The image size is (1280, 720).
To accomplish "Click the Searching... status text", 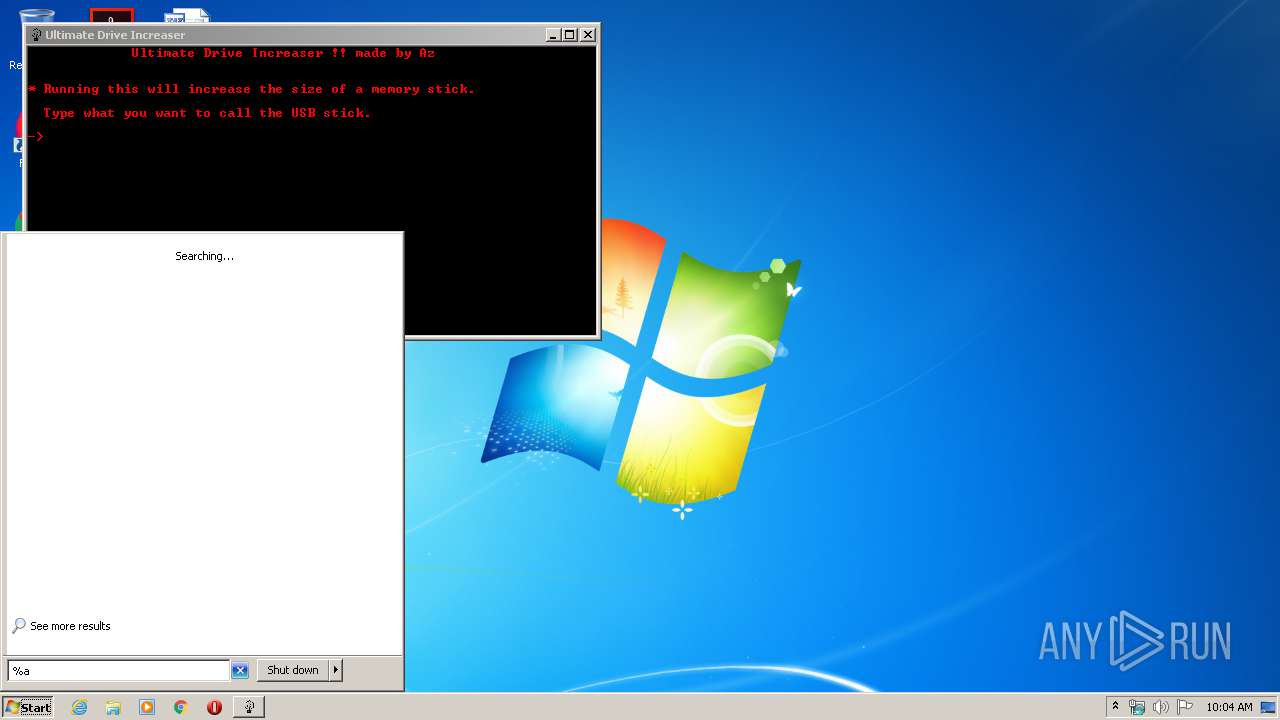I will (x=204, y=256).
